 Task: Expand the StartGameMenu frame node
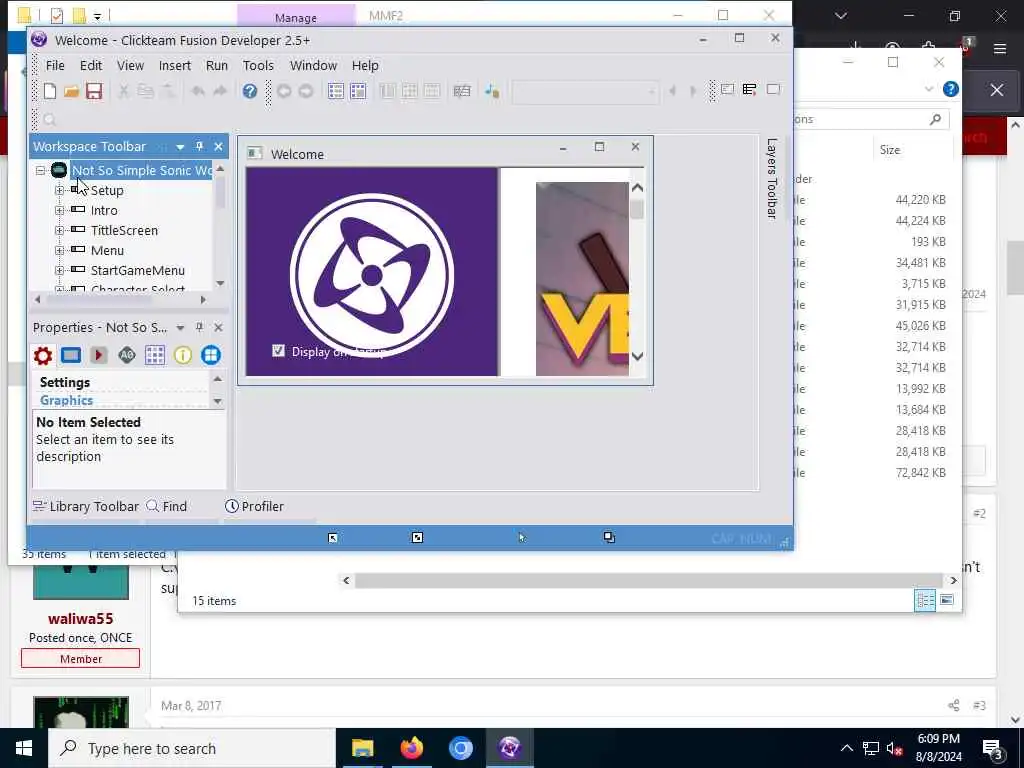click(x=59, y=270)
